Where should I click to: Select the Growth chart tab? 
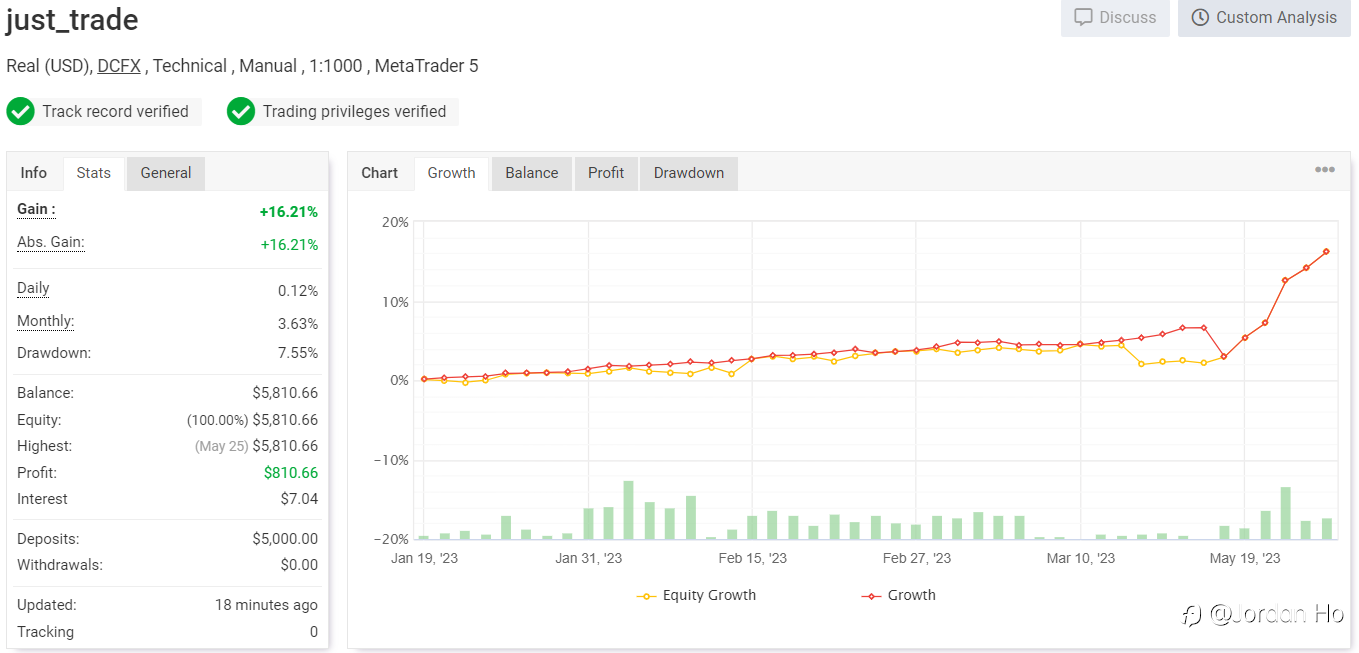452,173
